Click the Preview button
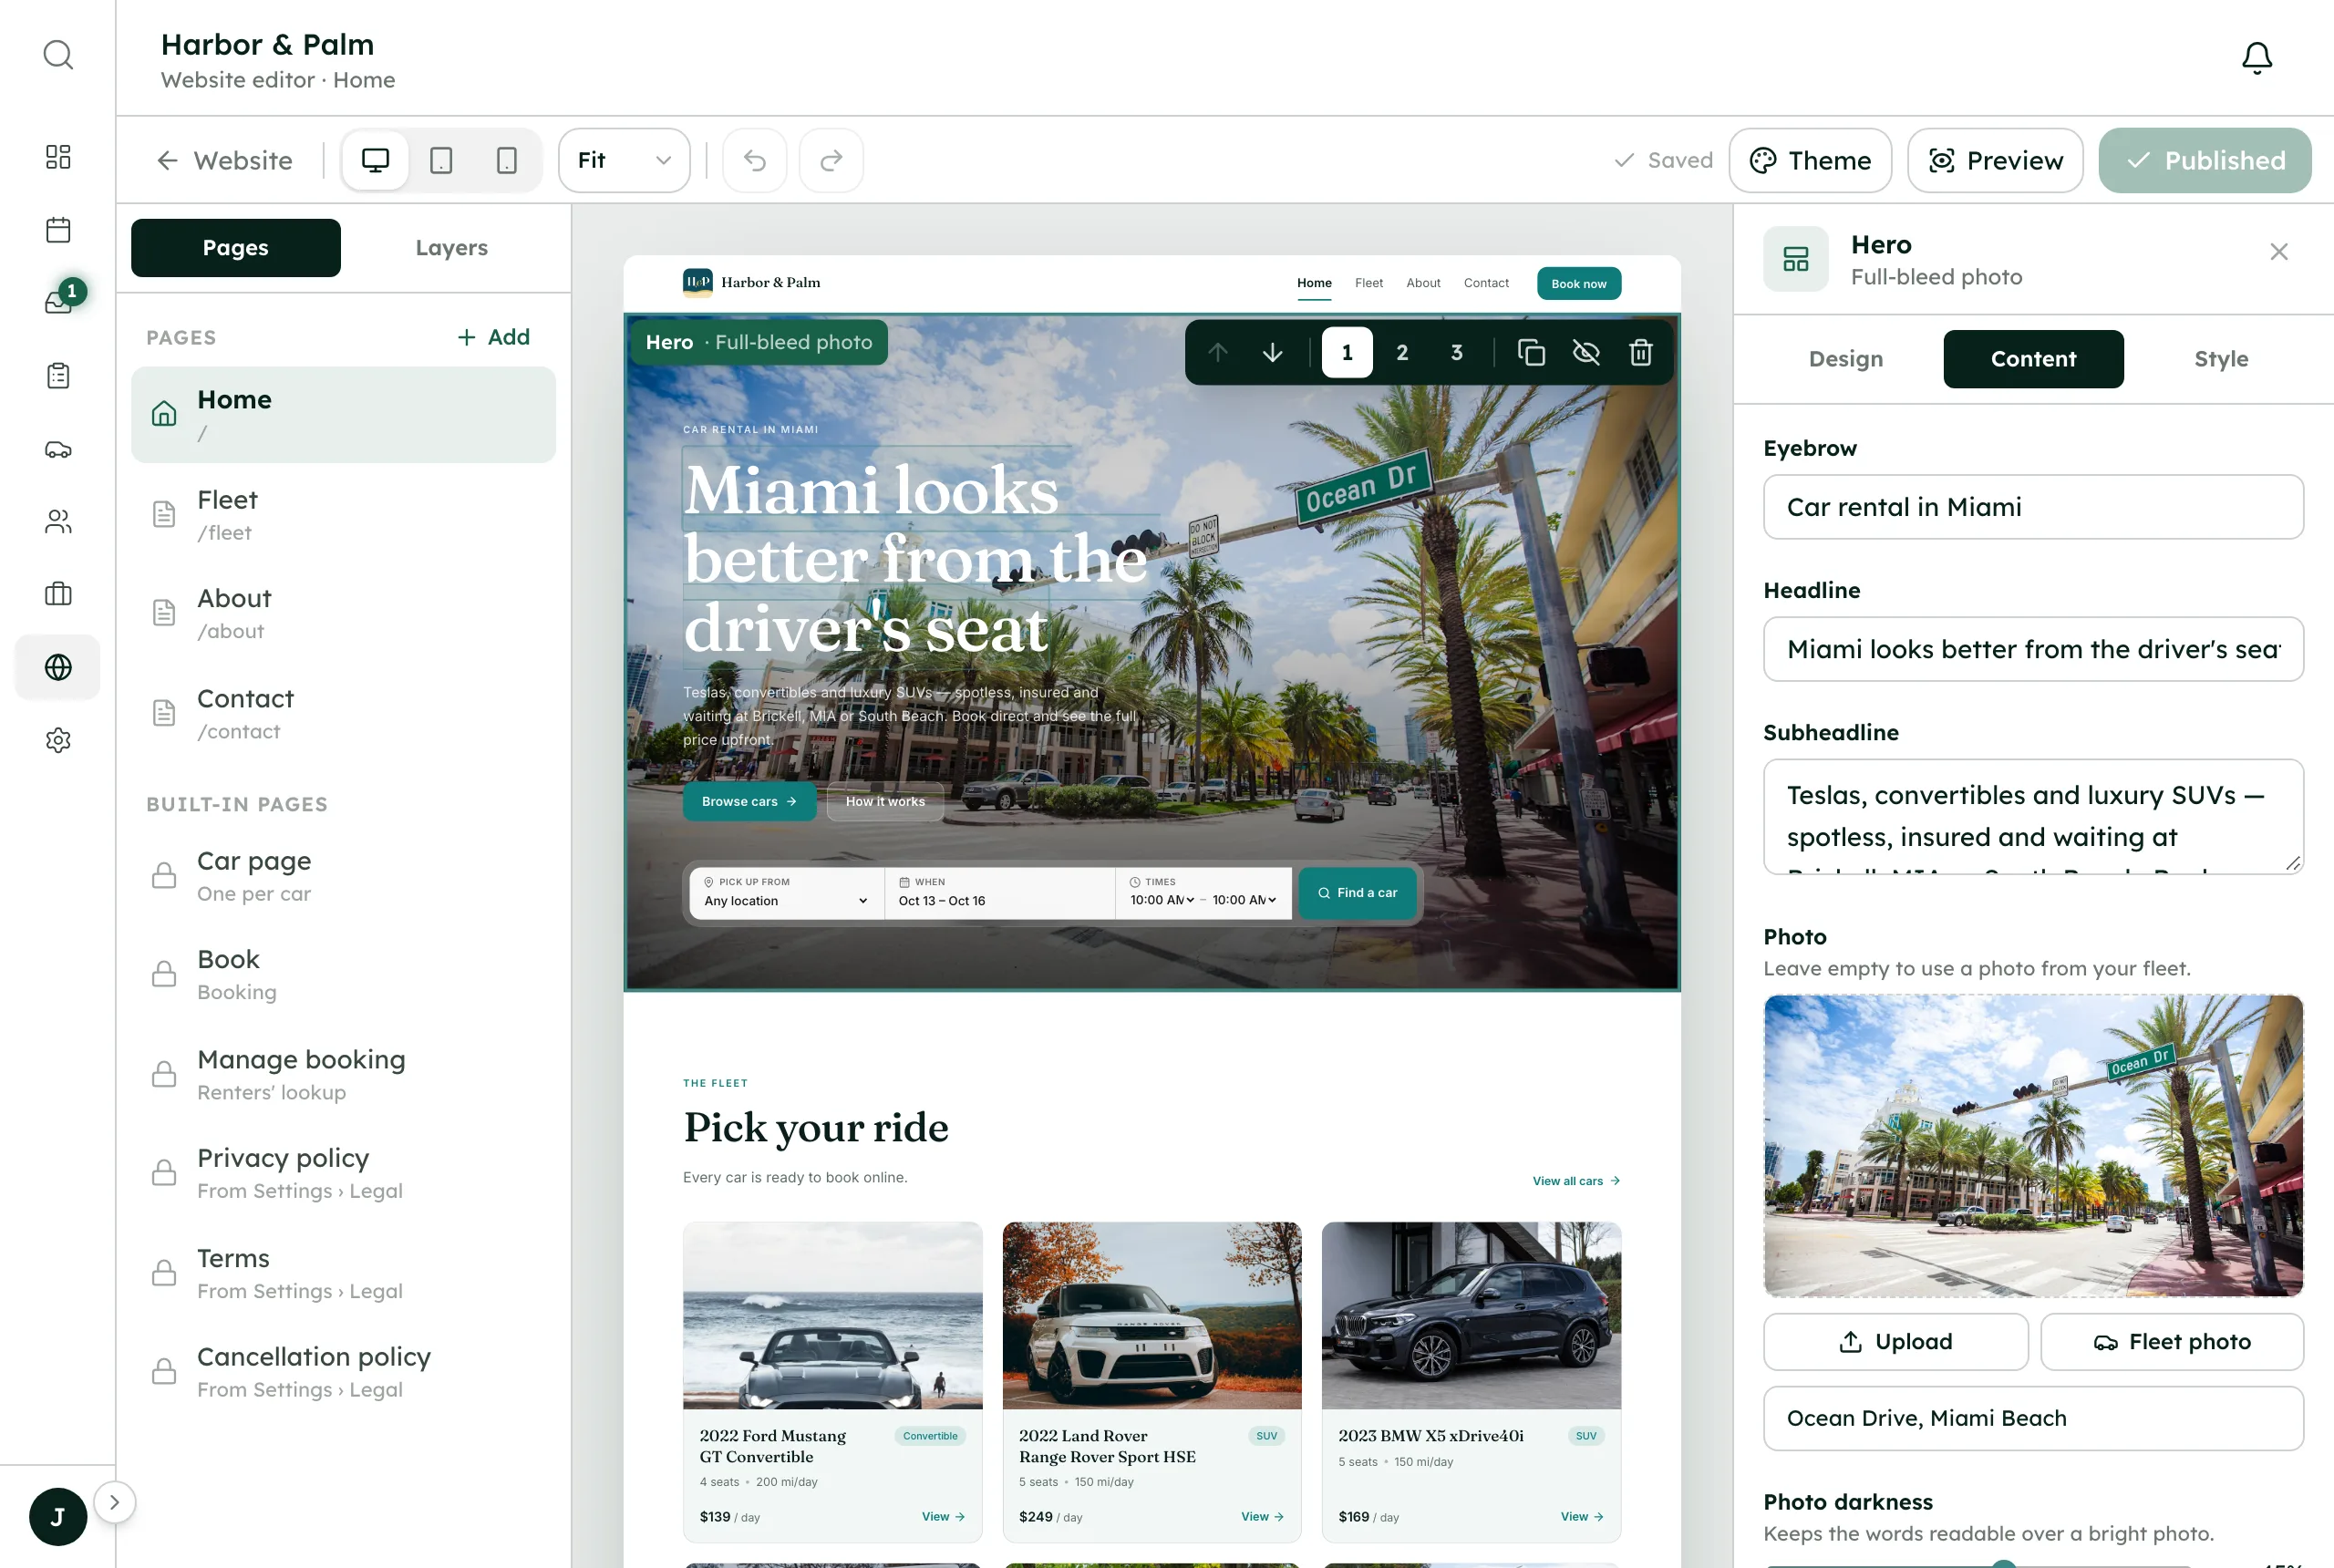Viewport: 2334px width, 1568px height. [x=1995, y=160]
